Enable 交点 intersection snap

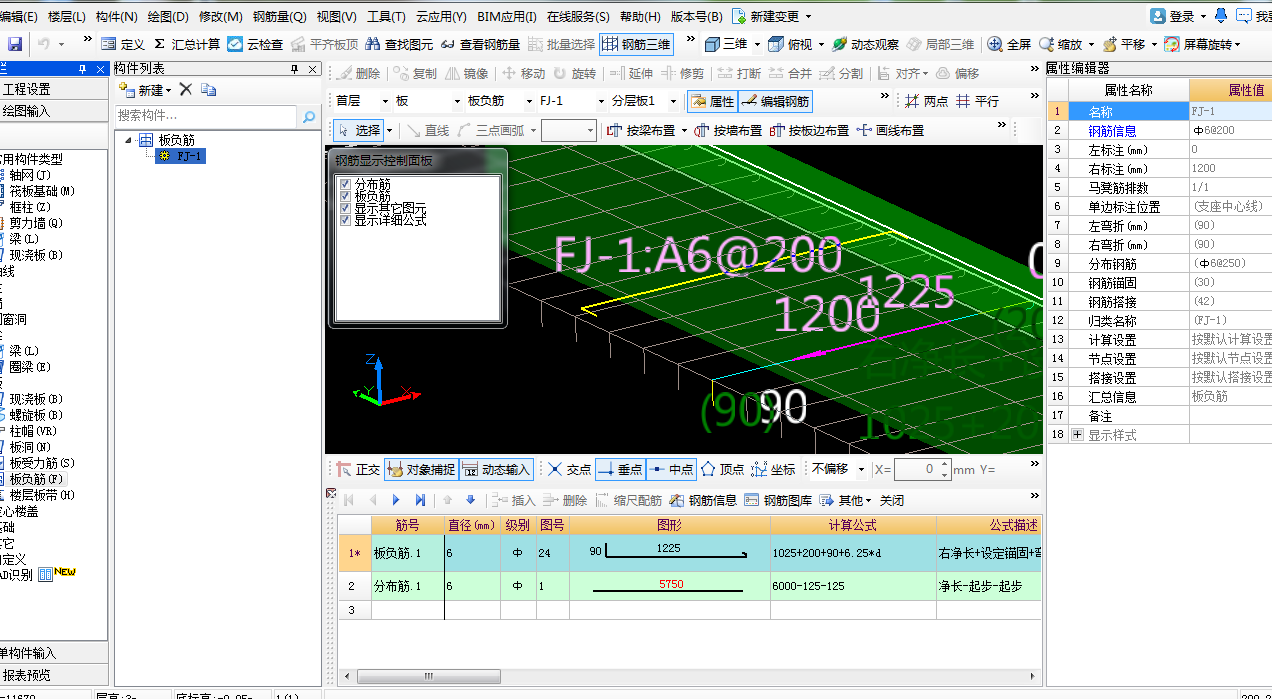pyautogui.click(x=569, y=469)
